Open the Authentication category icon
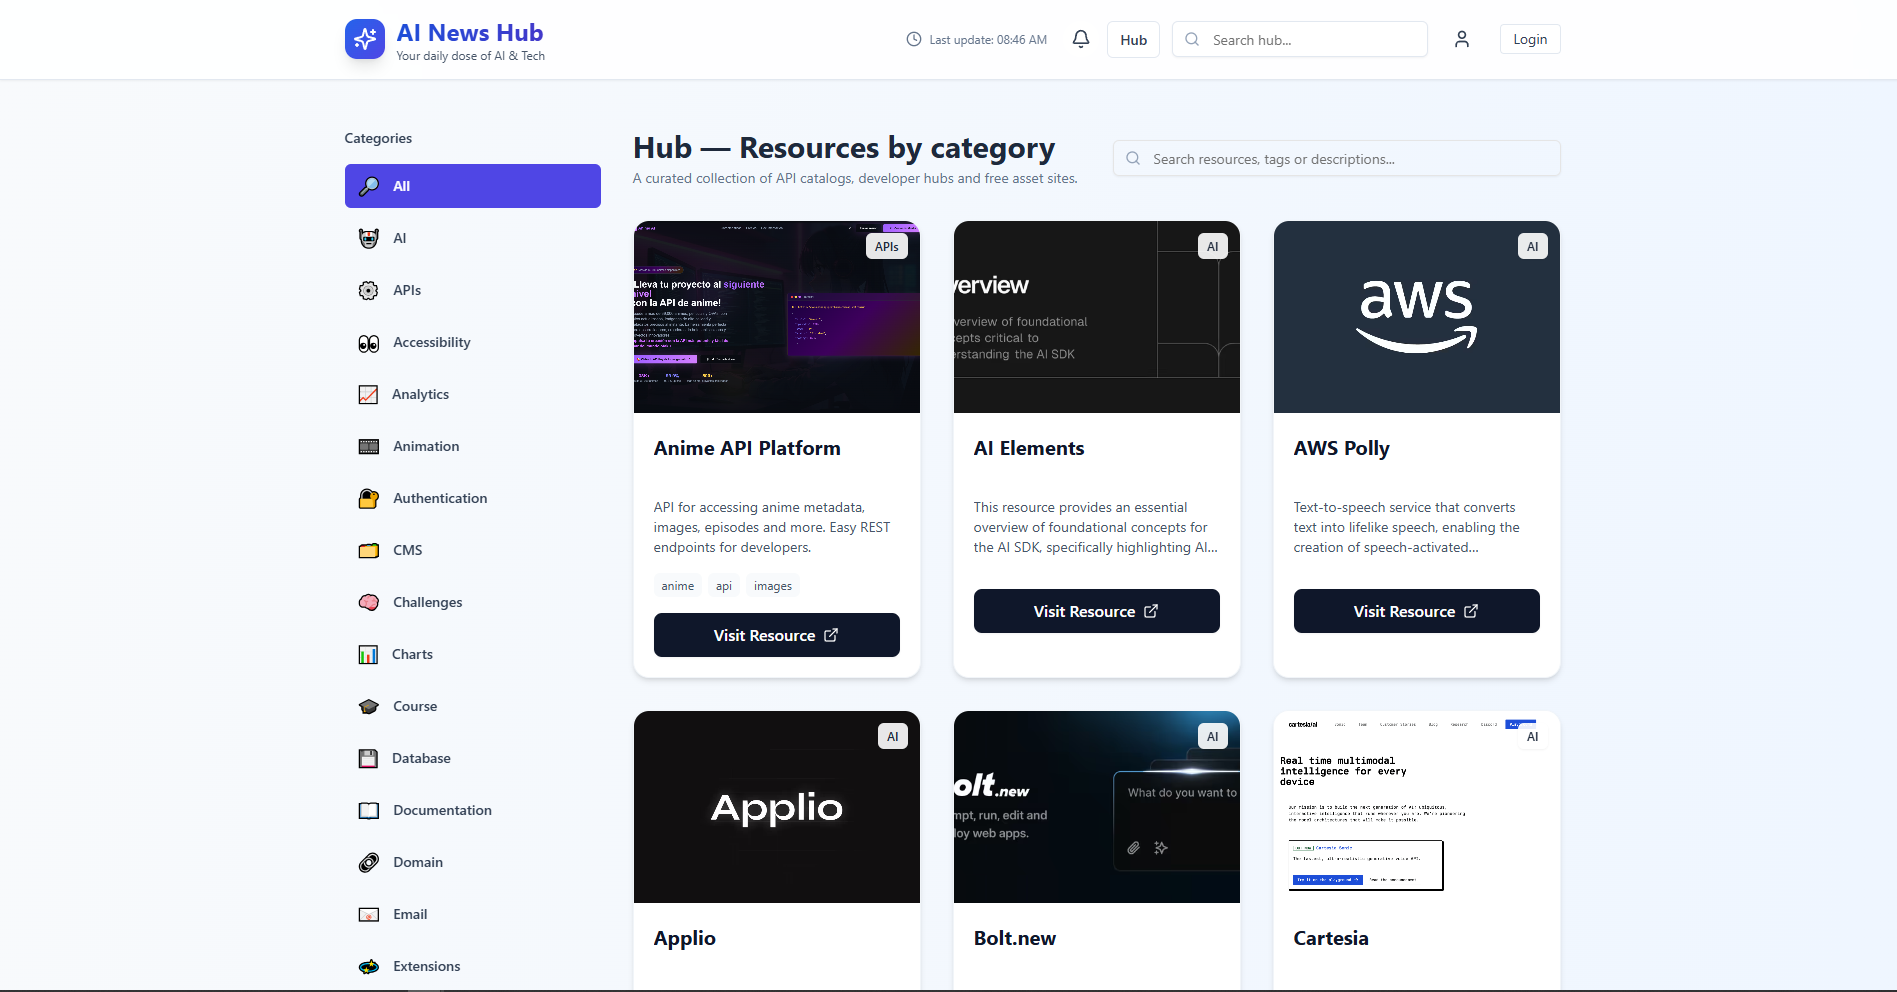 click(x=368, y=497)
